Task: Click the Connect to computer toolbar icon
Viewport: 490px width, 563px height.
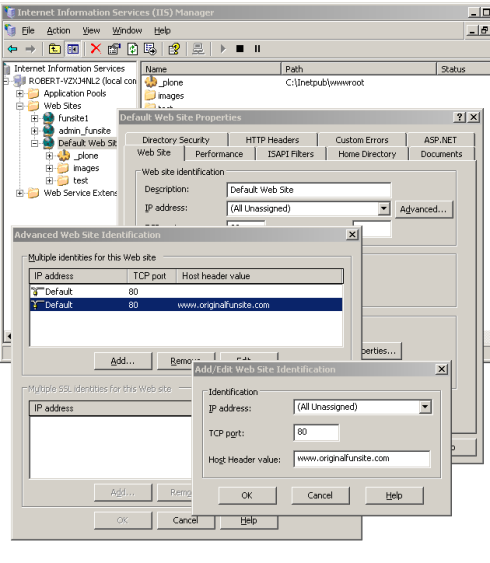Action: [198, 49]
